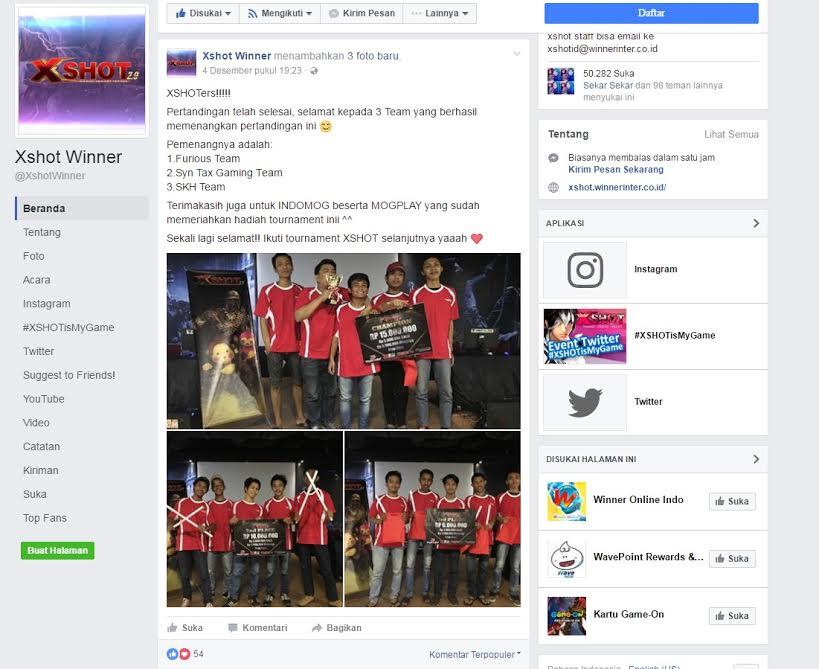Open Foto in the sidebar
This screenshot has width=819, height=669.
(x=33, y=256)
